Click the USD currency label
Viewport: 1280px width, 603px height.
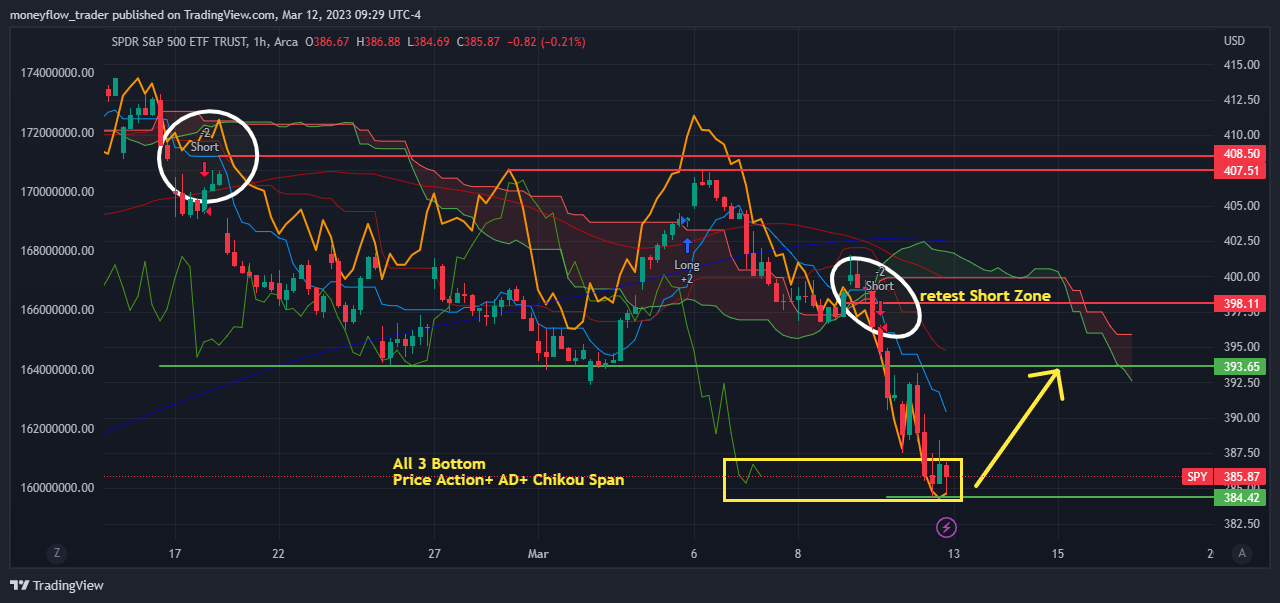point(1234,41)
